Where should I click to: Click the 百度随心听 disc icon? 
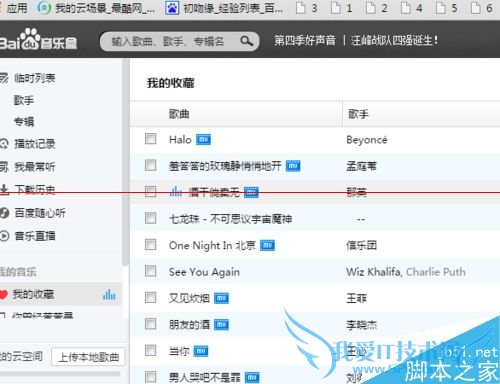4,213
